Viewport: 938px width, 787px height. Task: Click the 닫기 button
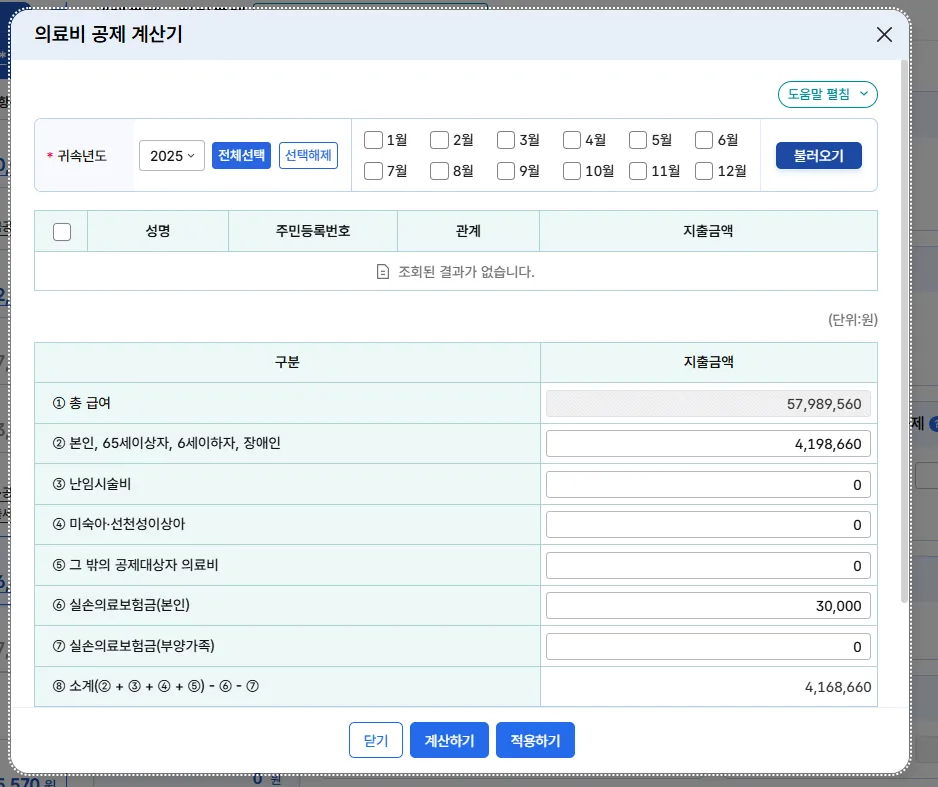[376, 740]
